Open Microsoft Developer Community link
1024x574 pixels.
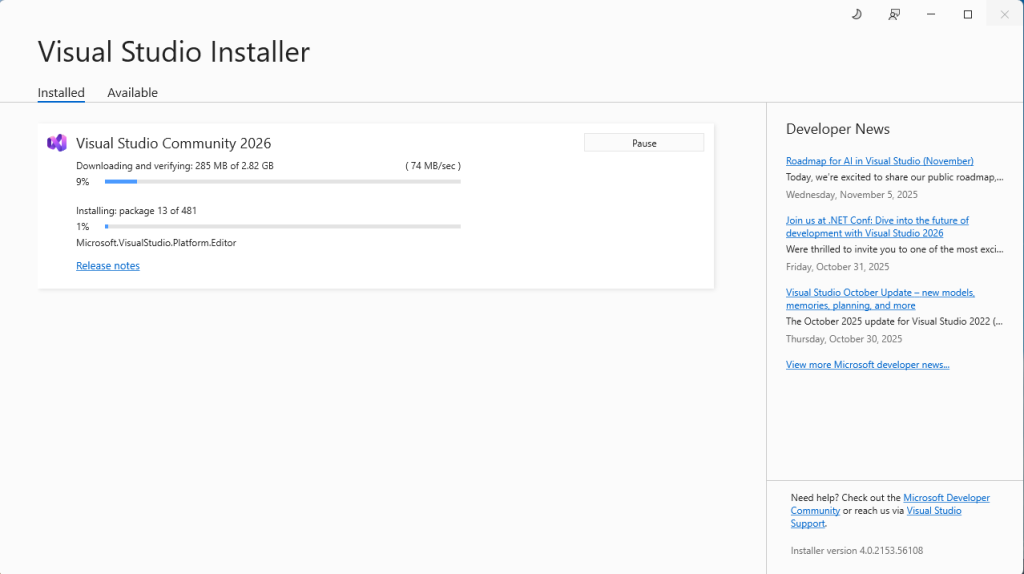coord(946,498)
